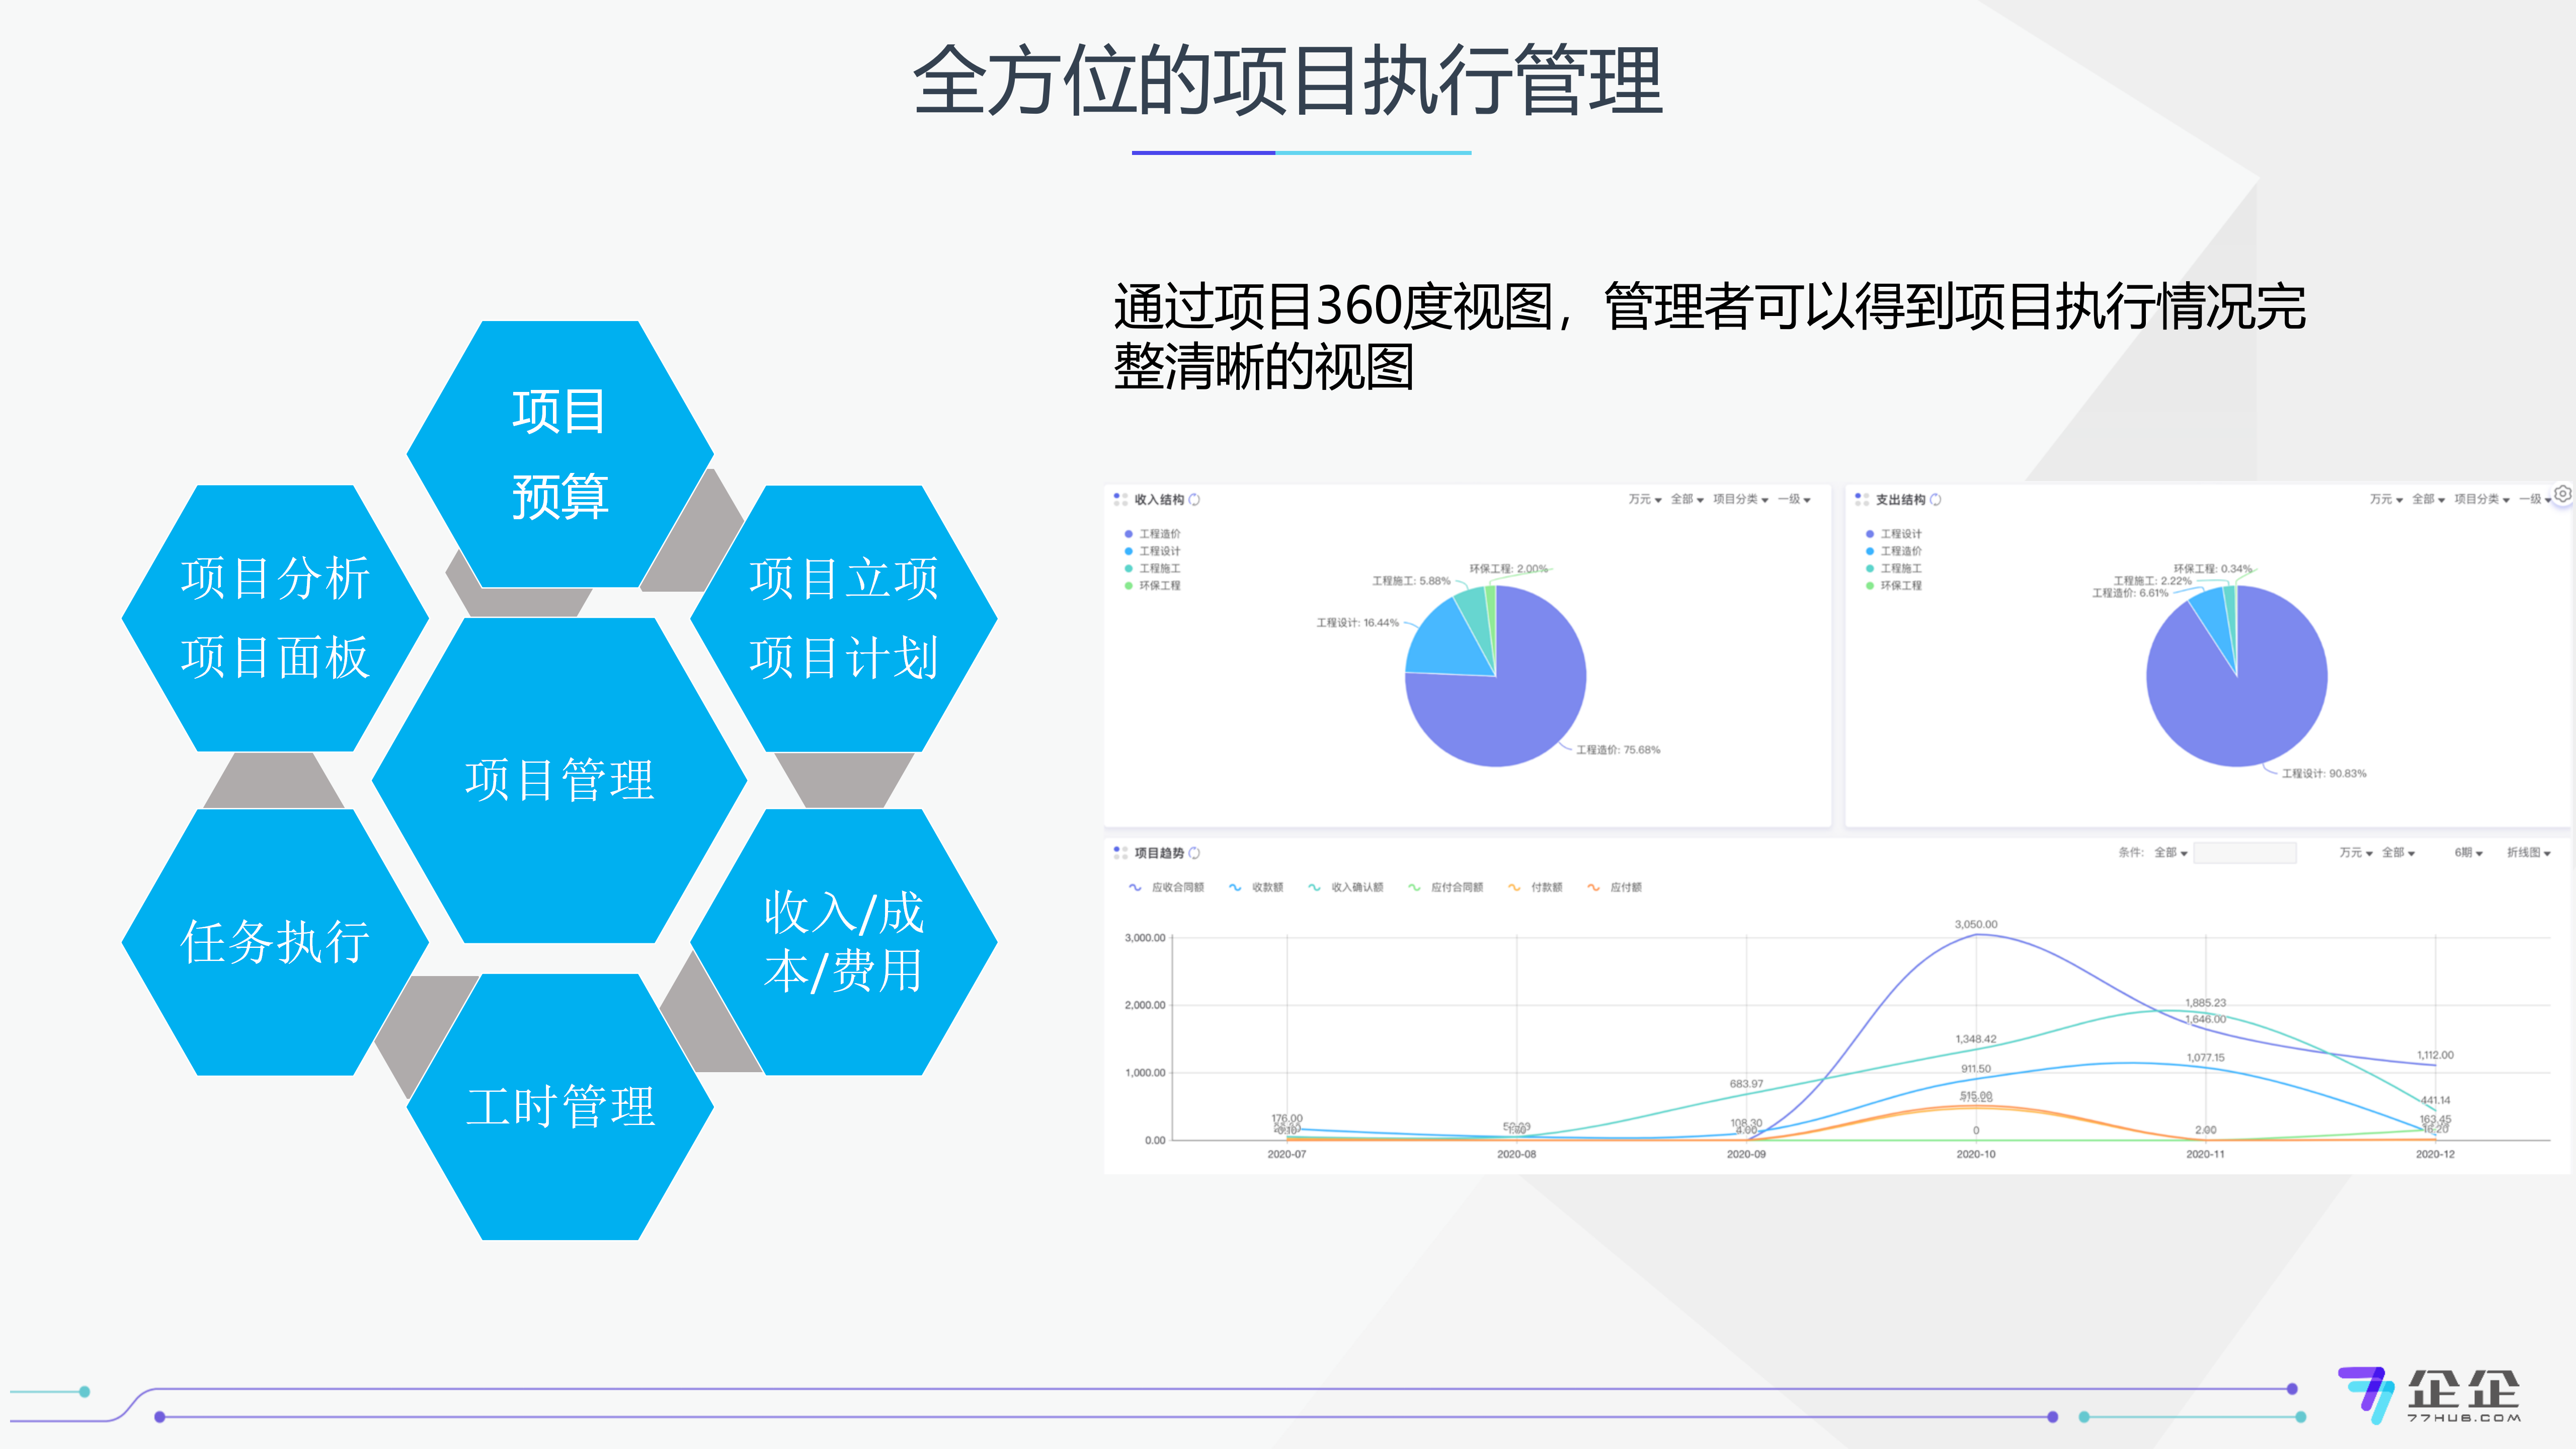Select the 工时管理 hexagon
Viewport: 2576px width, 1449px height.
point(560,1106)
